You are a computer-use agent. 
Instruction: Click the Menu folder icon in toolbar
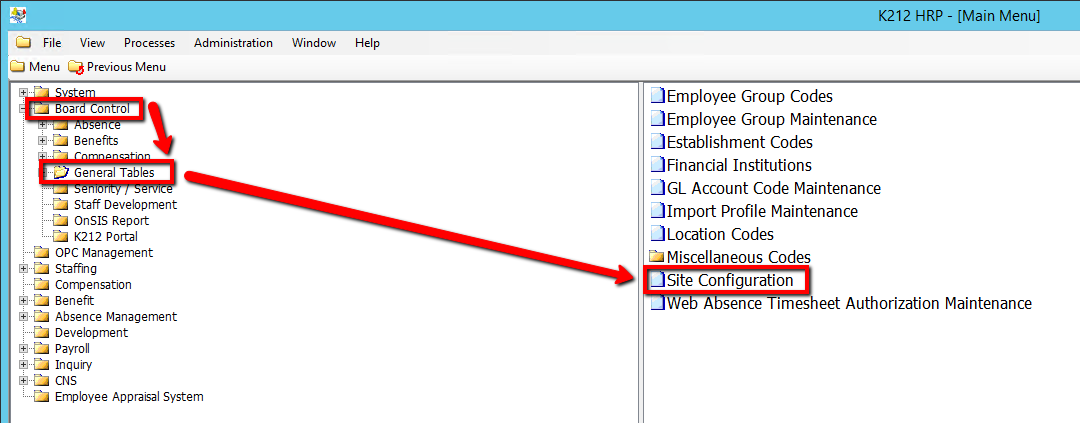pyautogui.click(x=17, y=67)
